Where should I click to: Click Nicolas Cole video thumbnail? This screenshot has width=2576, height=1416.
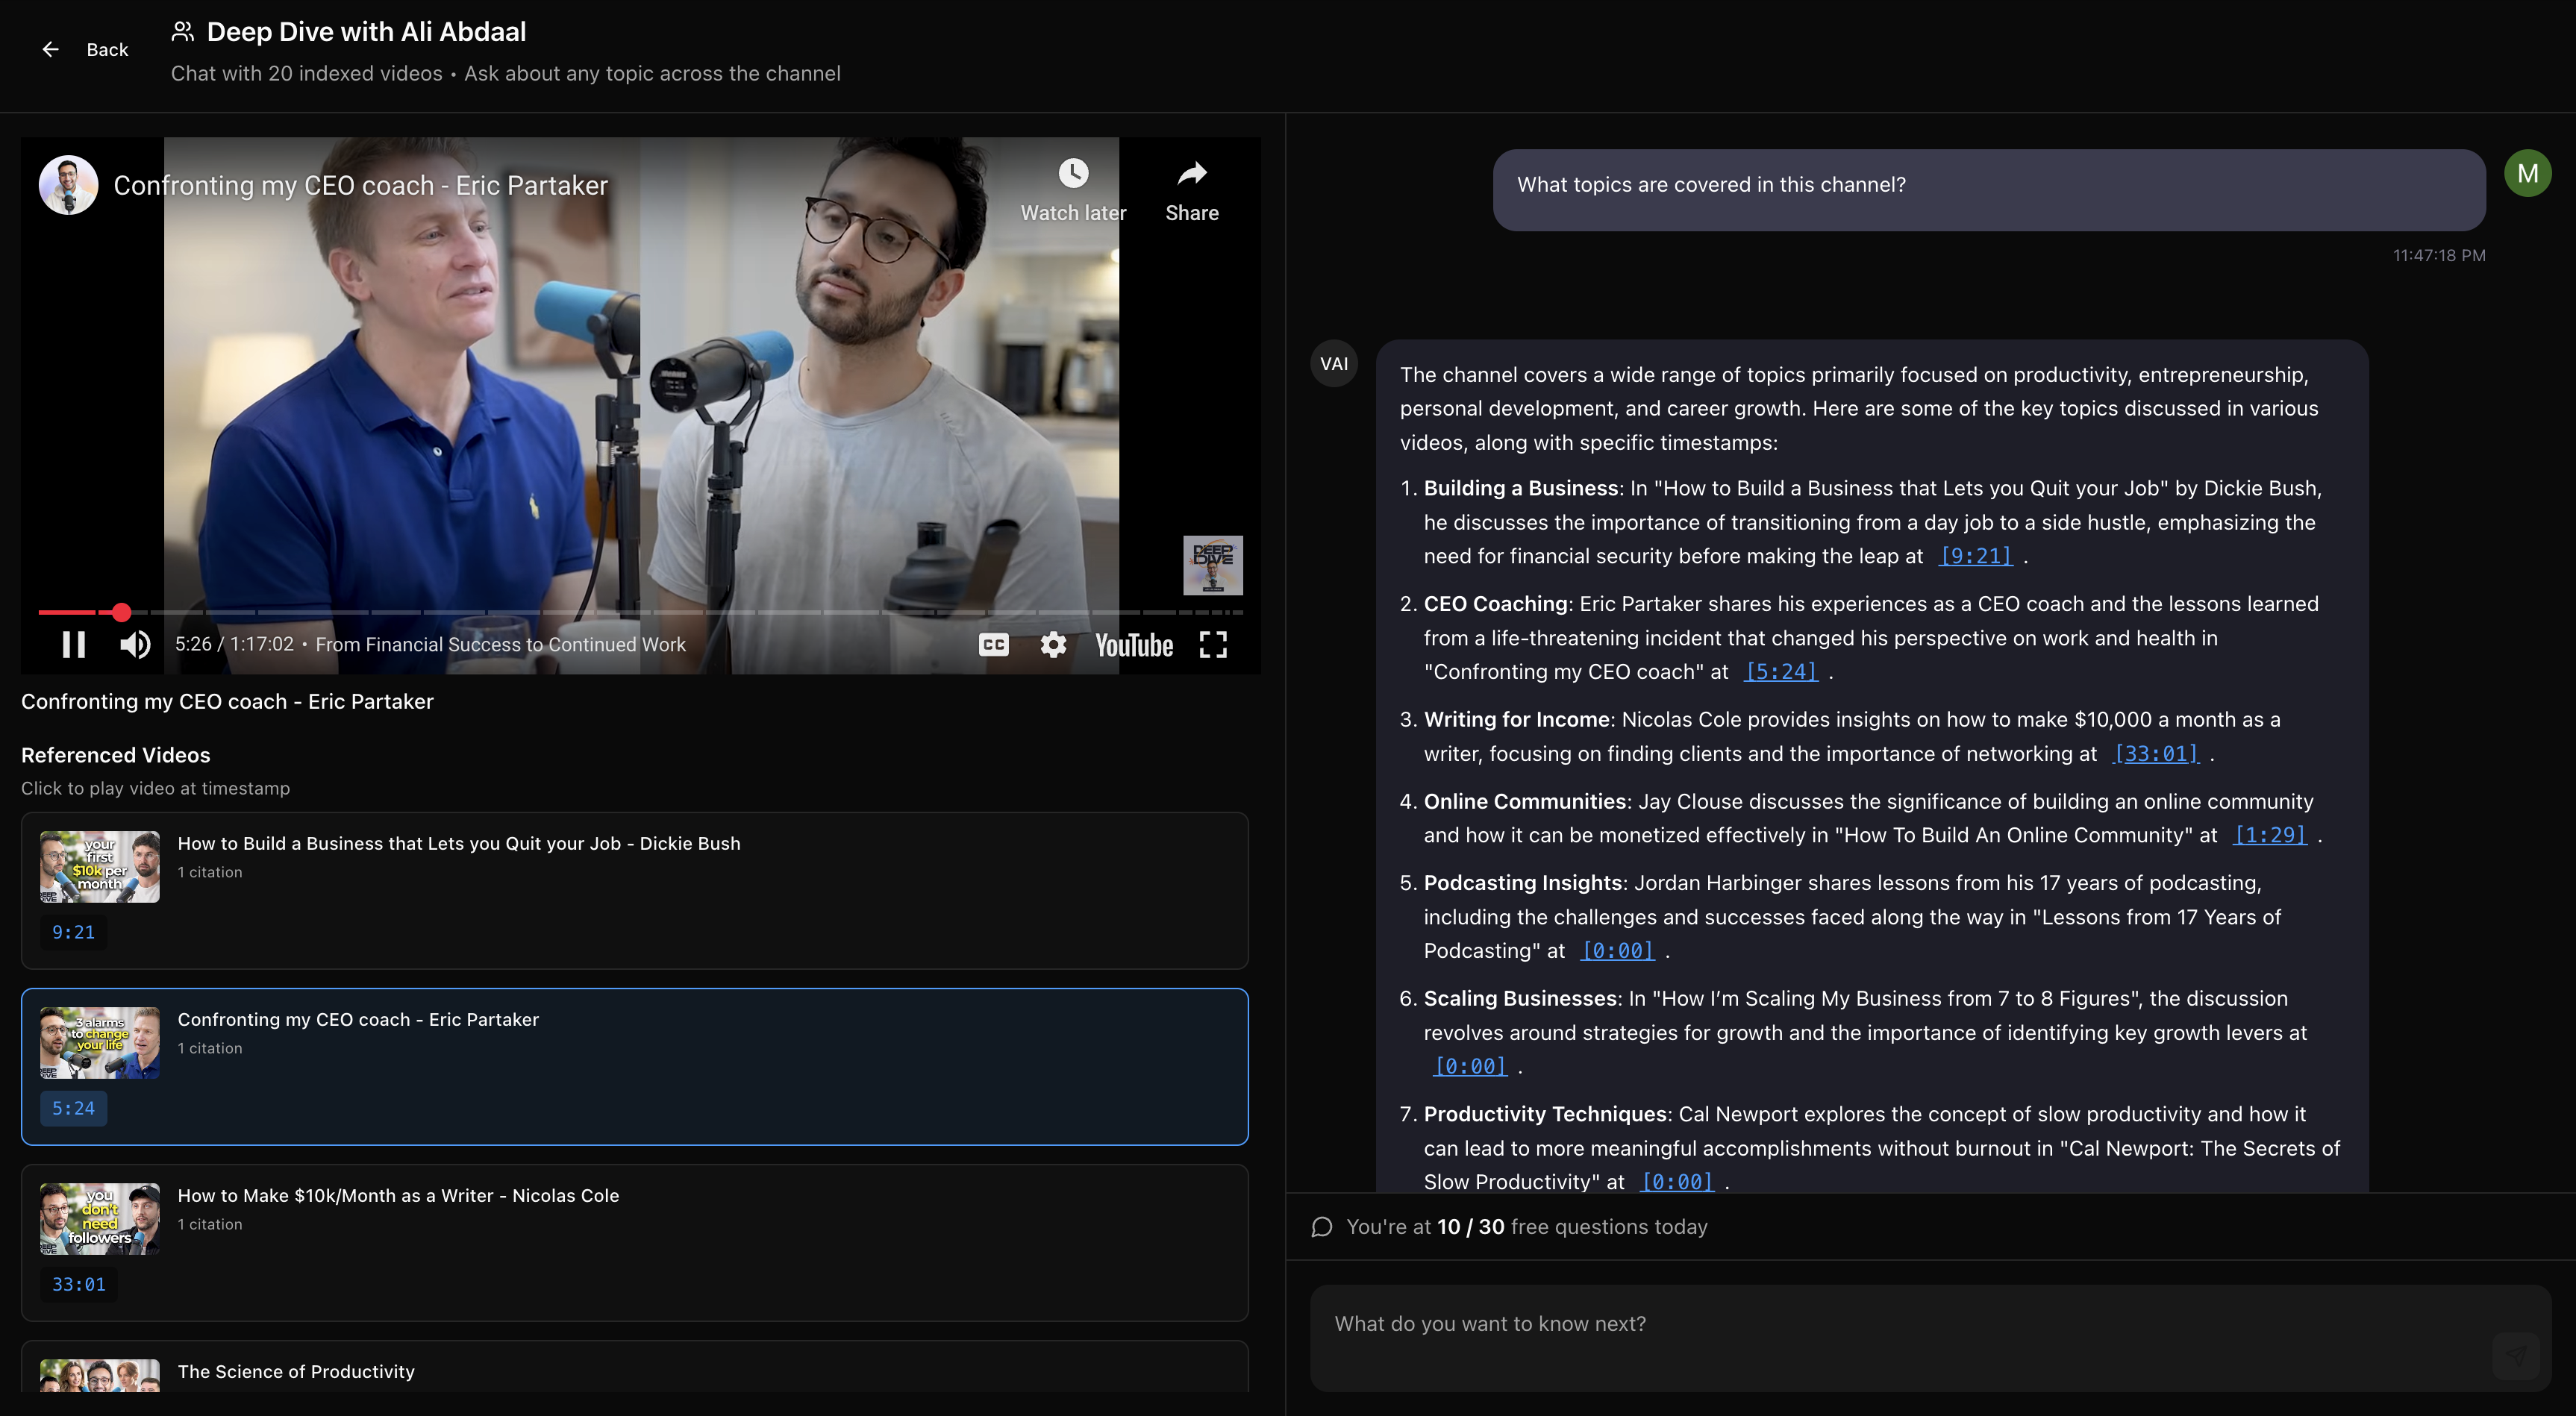pos(99,1219)
